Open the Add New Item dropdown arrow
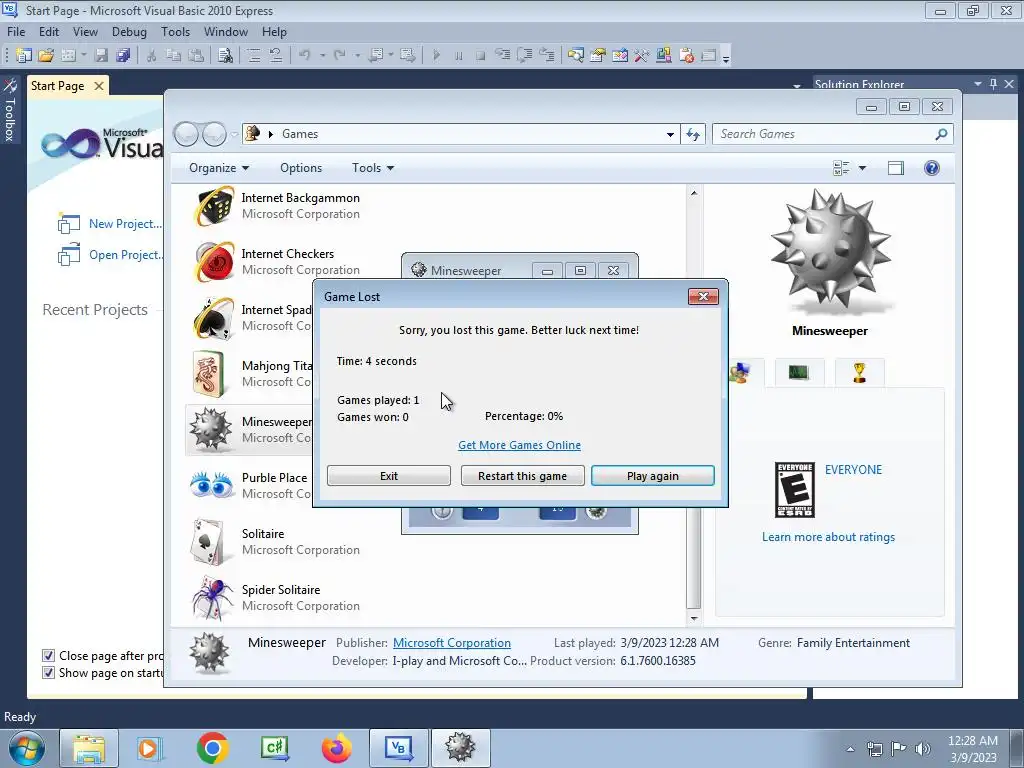The height and width of the screenshot is (768, 1024). 84,56
